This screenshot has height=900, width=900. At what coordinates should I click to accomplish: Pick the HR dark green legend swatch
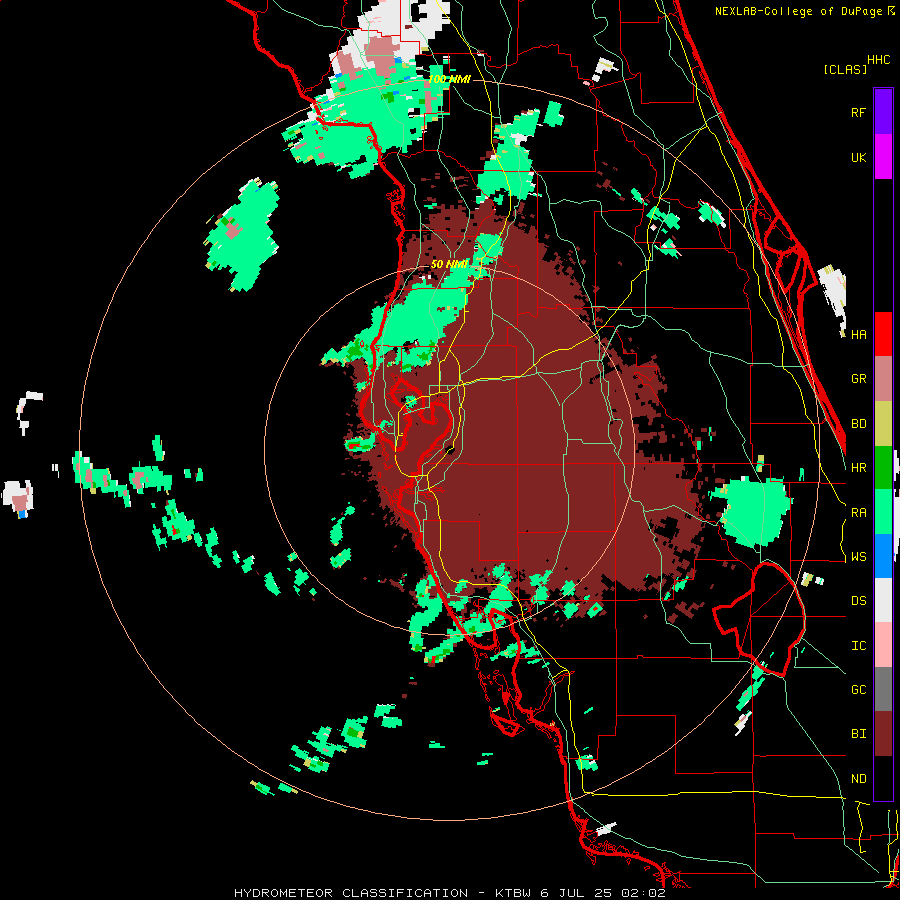[x=883, y=468]
